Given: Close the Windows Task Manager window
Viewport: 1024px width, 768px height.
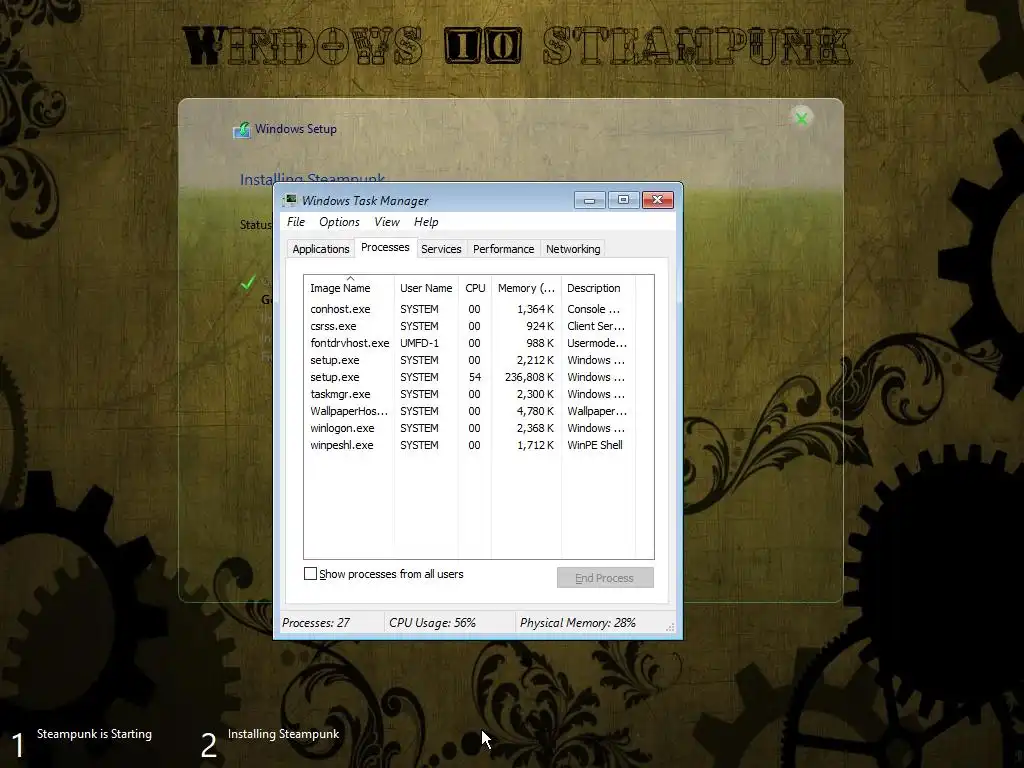Looking at the screenshot, I should 658,200.
